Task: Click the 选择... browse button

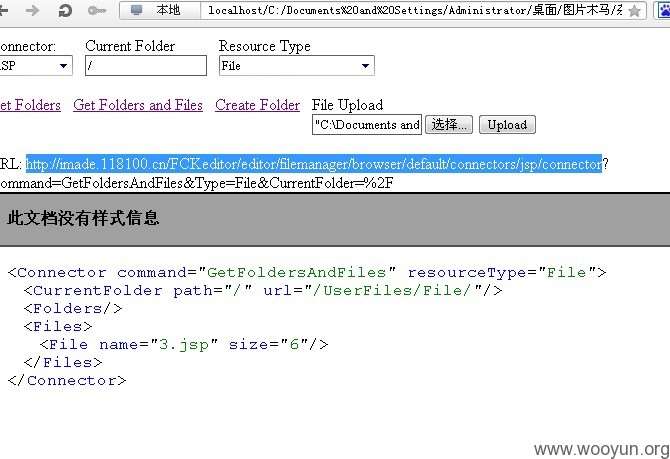Action: click(x=449, y=125)
